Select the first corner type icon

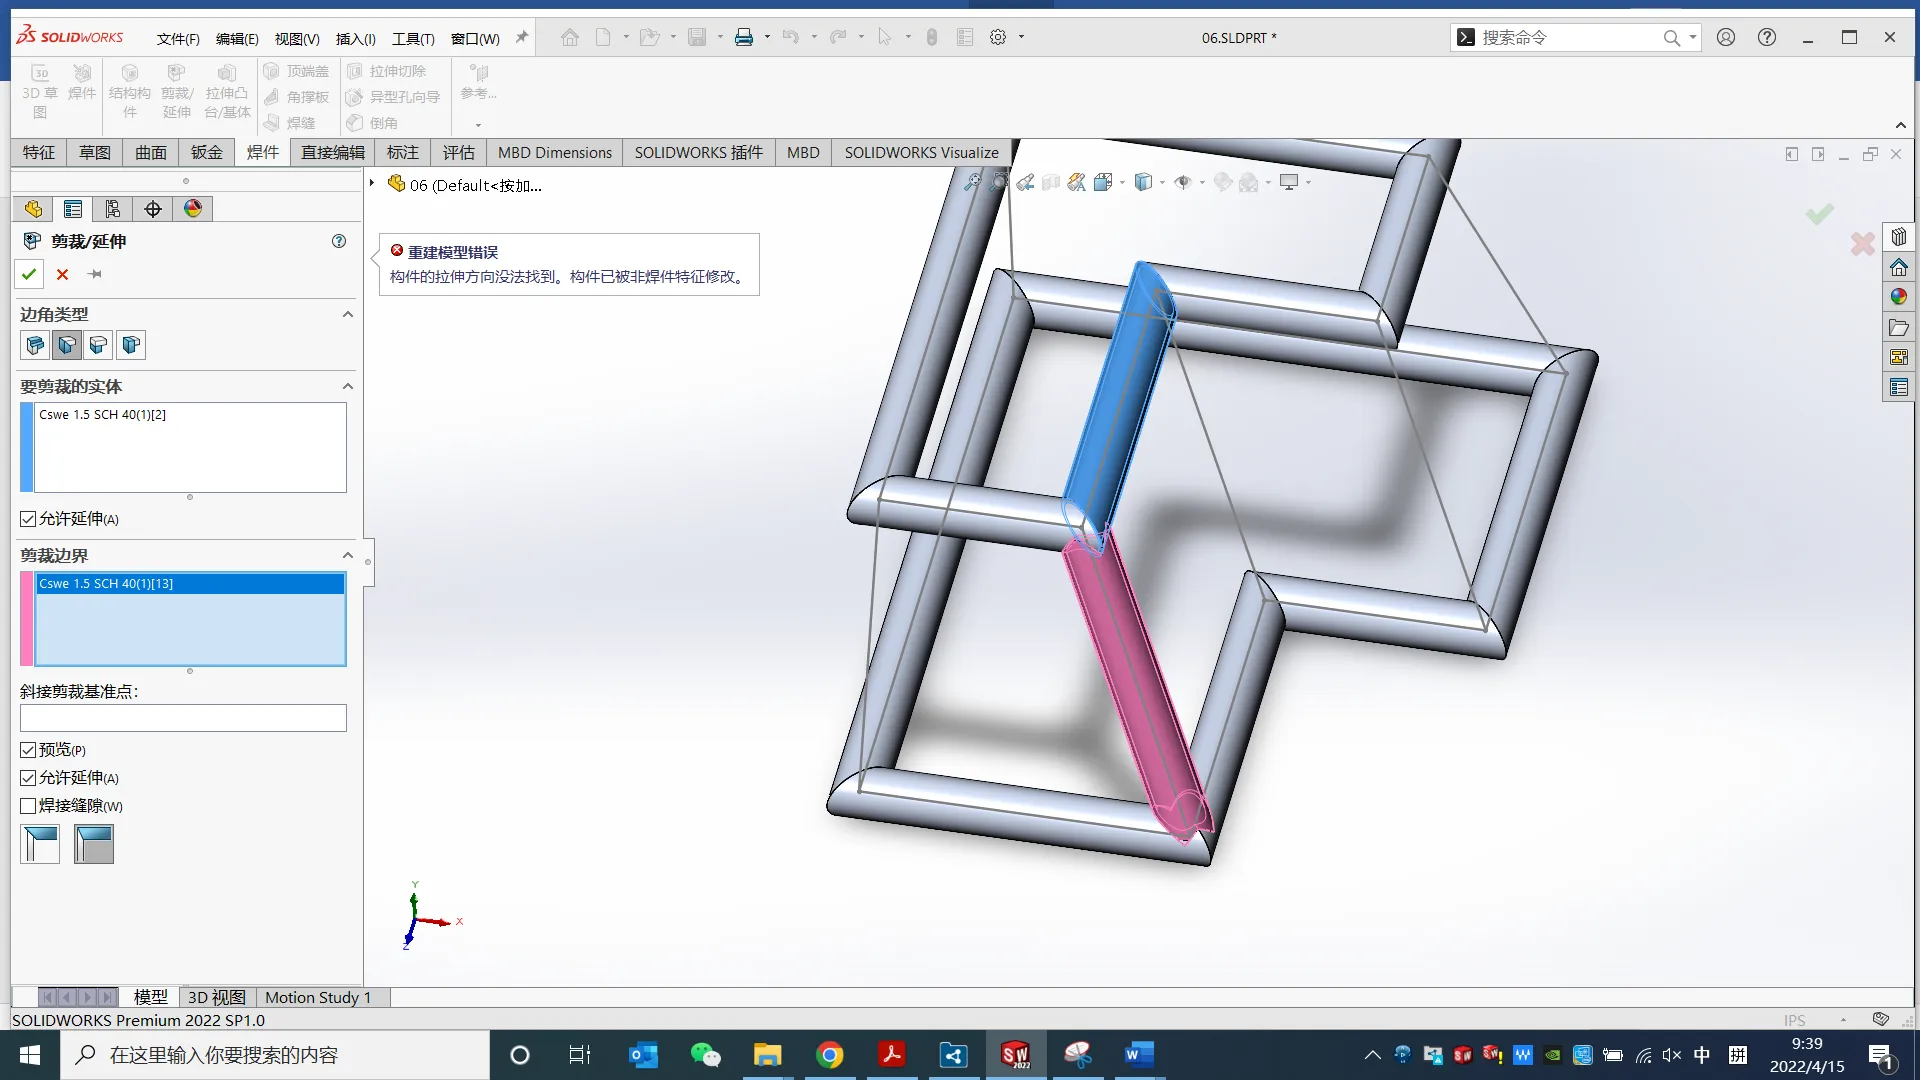coord(35,345)
